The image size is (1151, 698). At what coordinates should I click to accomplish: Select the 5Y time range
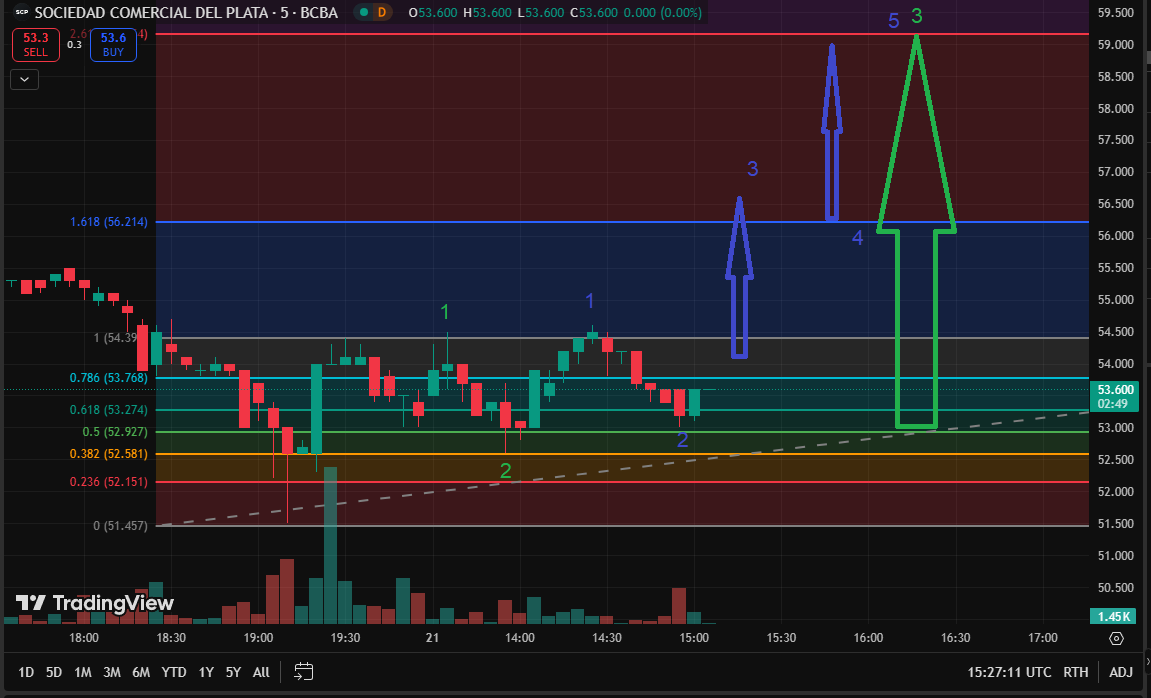(x=233, y=672)
